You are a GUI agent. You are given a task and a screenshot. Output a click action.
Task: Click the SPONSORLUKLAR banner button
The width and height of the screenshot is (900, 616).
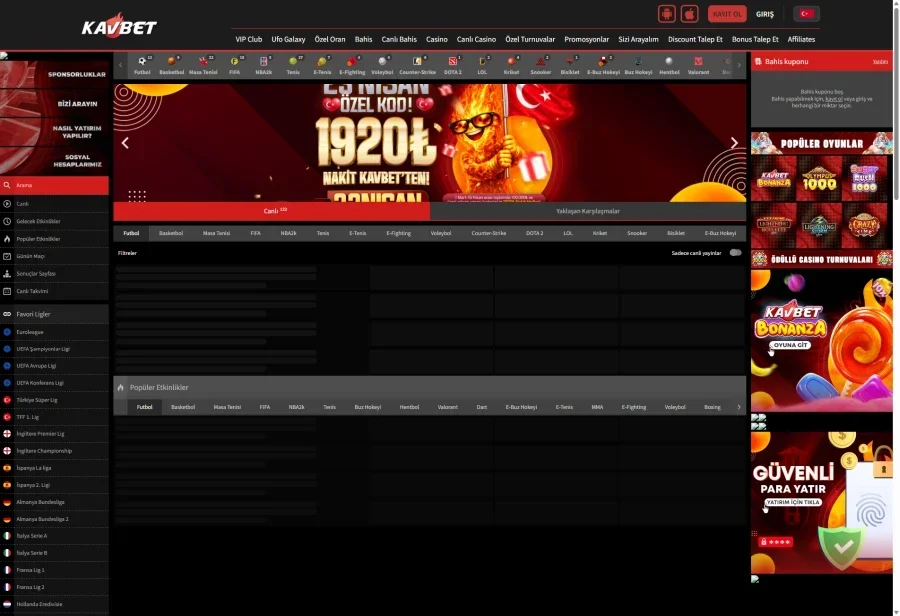click(56, 75)
